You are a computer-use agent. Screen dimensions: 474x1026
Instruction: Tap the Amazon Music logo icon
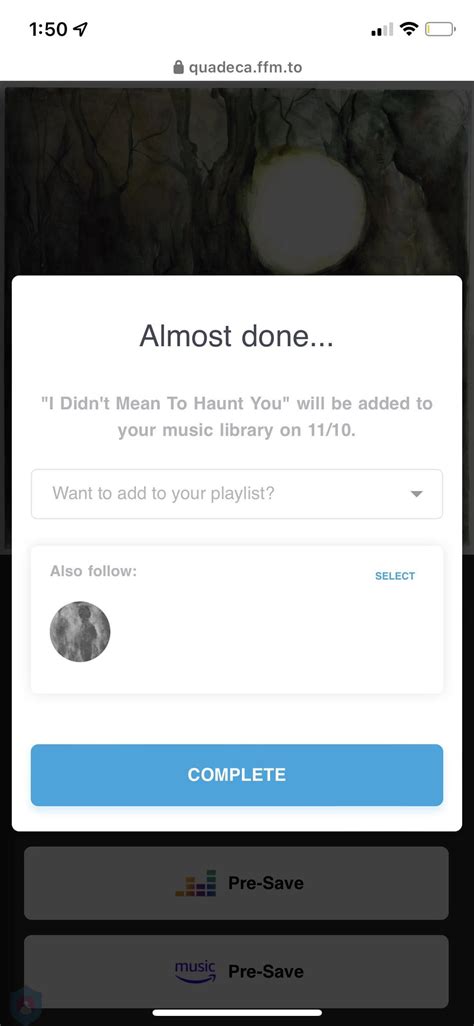(x=195, y=972)
